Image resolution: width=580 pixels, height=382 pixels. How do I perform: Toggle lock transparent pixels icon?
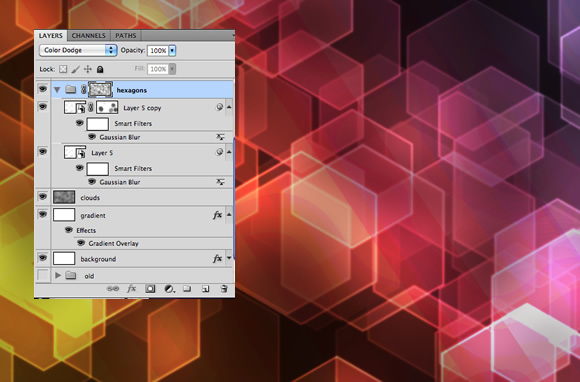click(63, 69)
